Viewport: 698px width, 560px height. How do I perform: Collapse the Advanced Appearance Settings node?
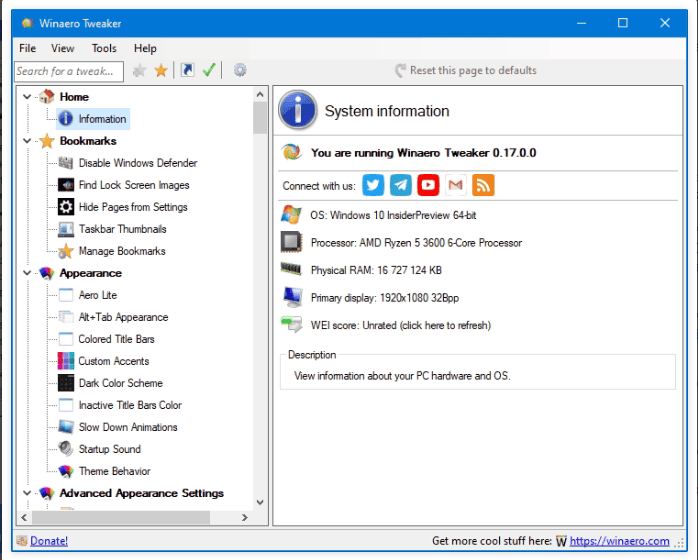[x=27, y=493]
